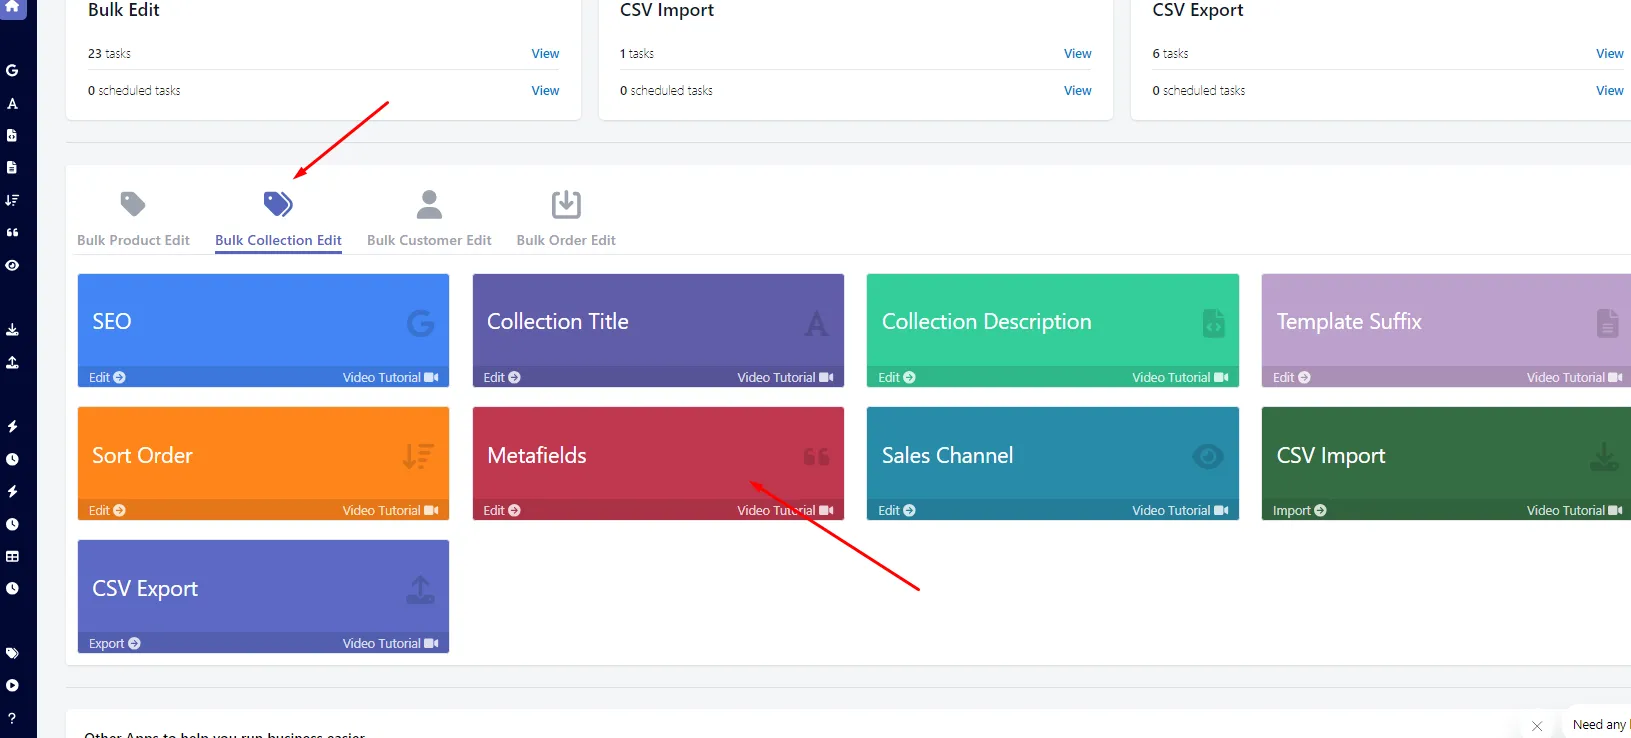1631x738 pixels.
Task: Click the tags icon in the sidebar
Action: [x=12, y=653]
